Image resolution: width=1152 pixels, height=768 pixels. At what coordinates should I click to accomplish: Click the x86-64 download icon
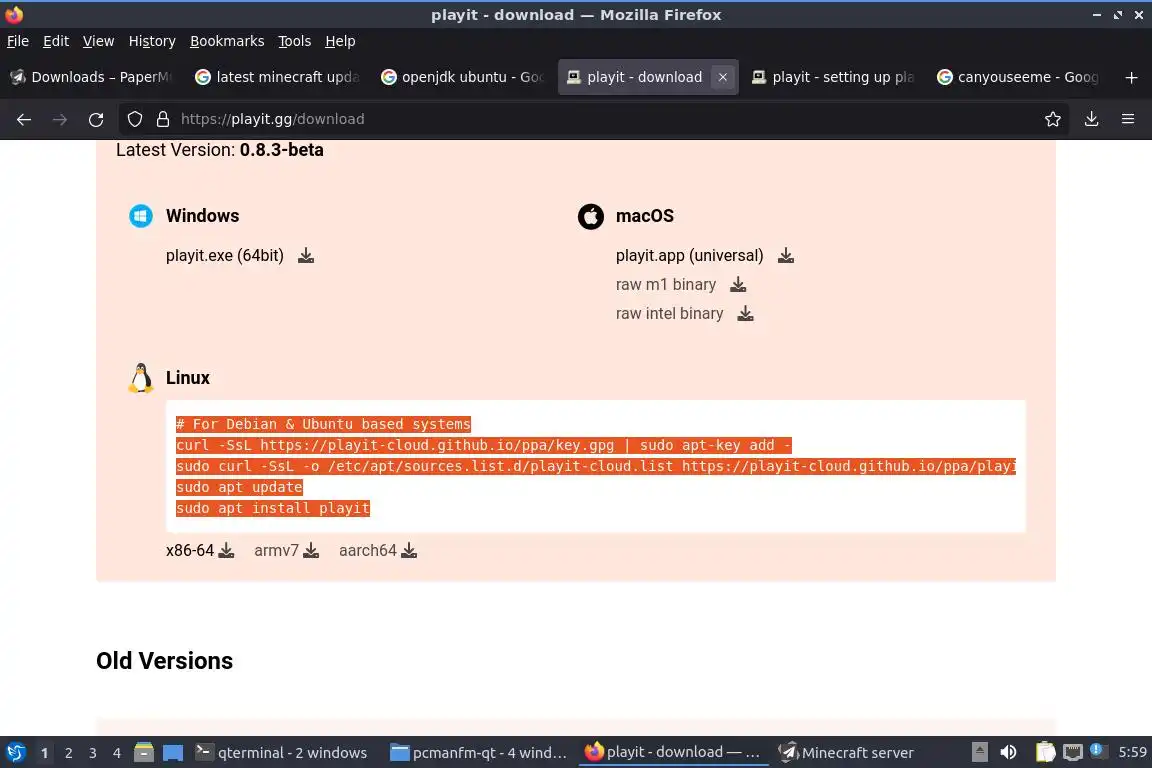[226, 550]
